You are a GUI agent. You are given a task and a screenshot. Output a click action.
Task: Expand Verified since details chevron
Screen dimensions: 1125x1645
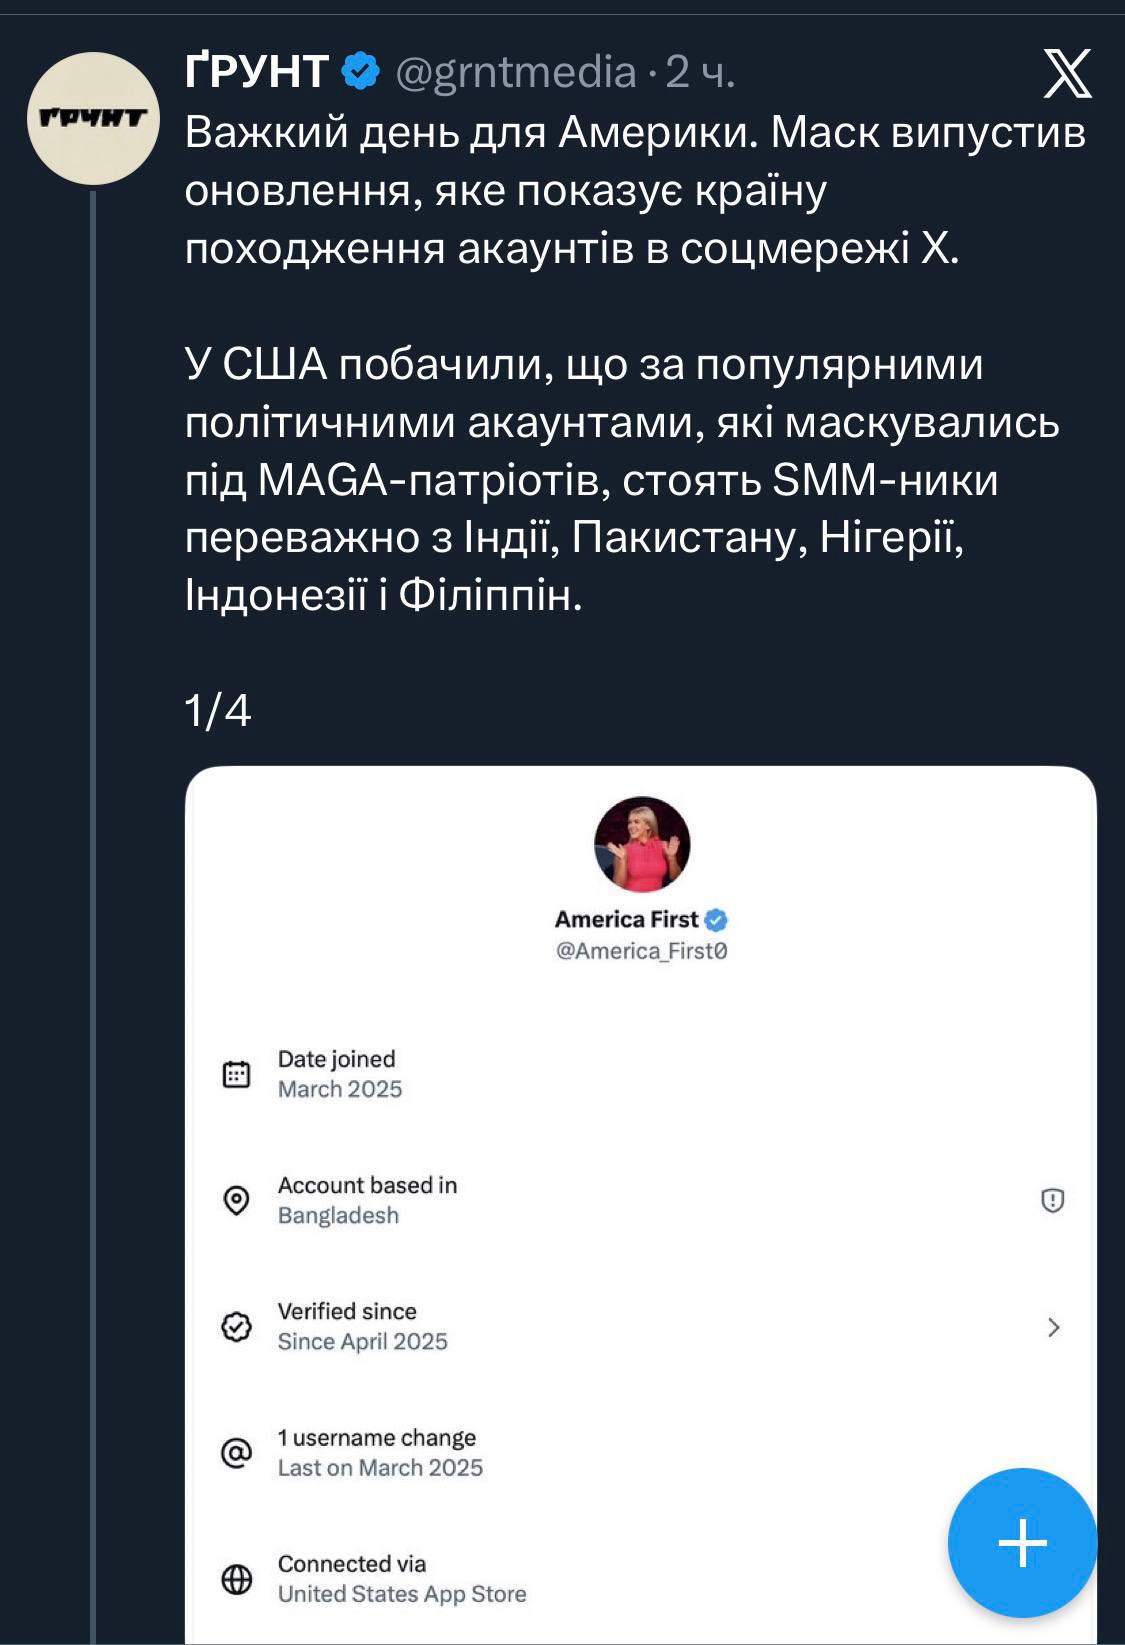pyautogui.click(x=1053, y=1327)
